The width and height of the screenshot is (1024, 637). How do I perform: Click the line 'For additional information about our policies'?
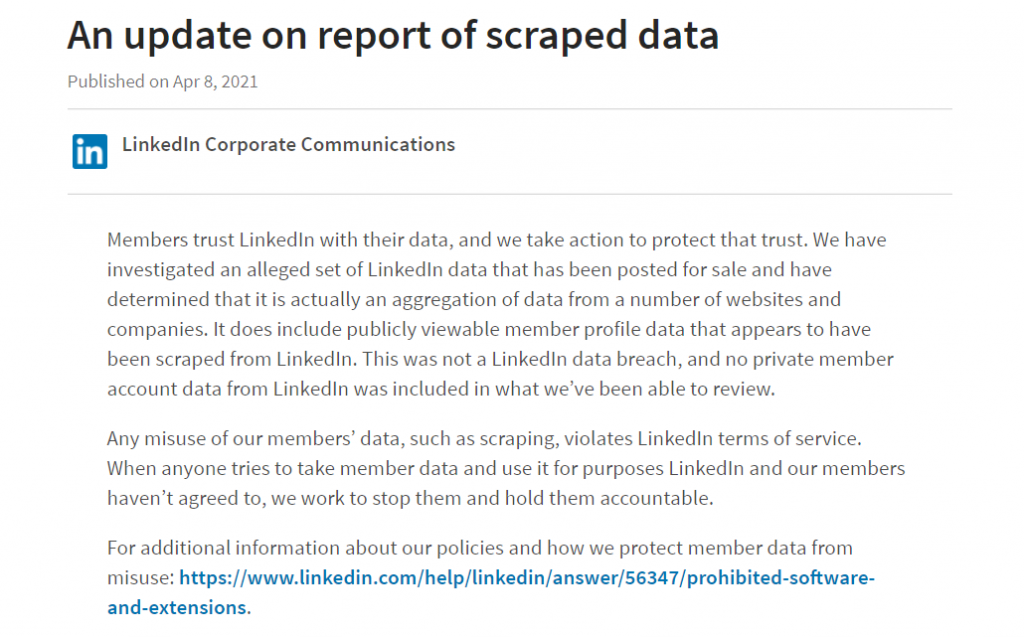point(480,548)
